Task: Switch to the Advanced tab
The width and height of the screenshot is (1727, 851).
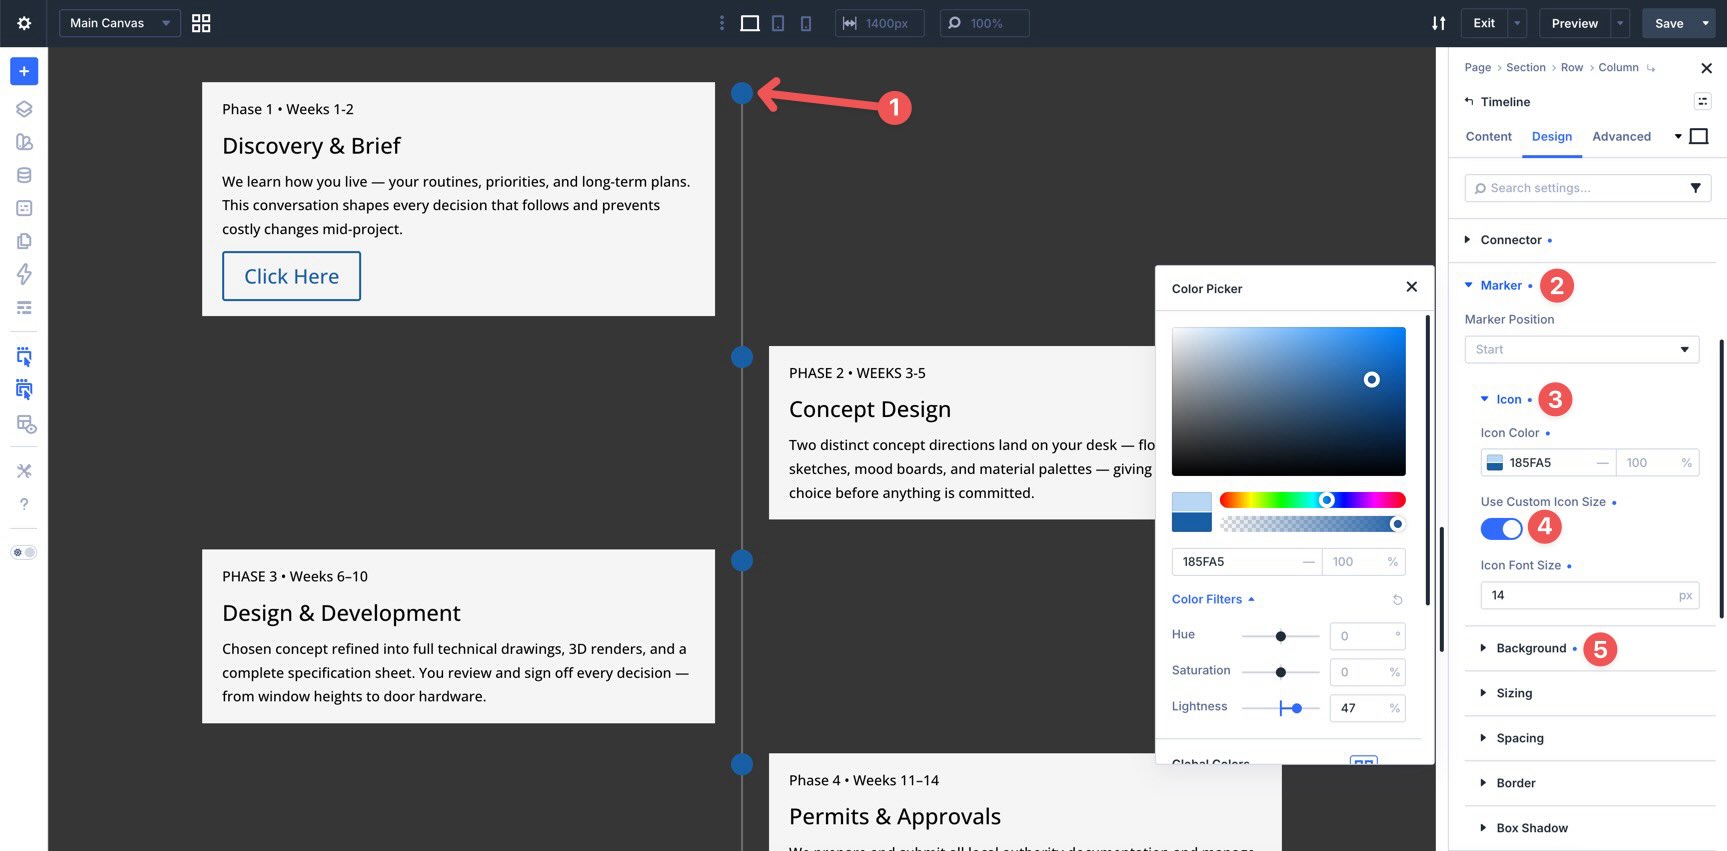Action: coord(1621,136)
